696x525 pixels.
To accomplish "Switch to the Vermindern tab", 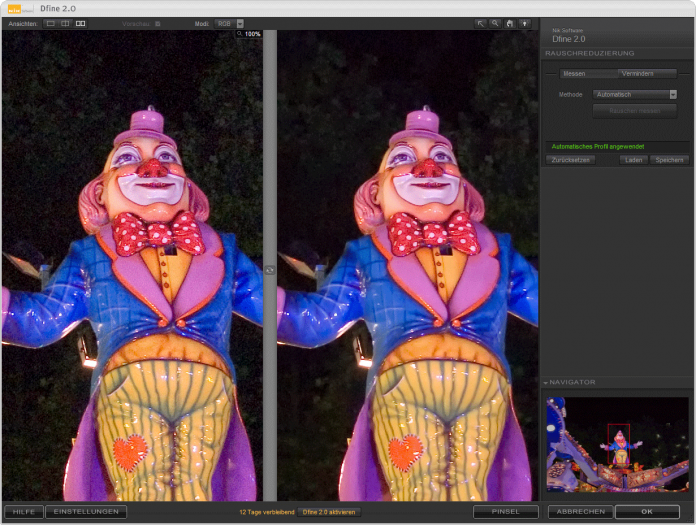I will pyautogui.click(x=637, y=73).
